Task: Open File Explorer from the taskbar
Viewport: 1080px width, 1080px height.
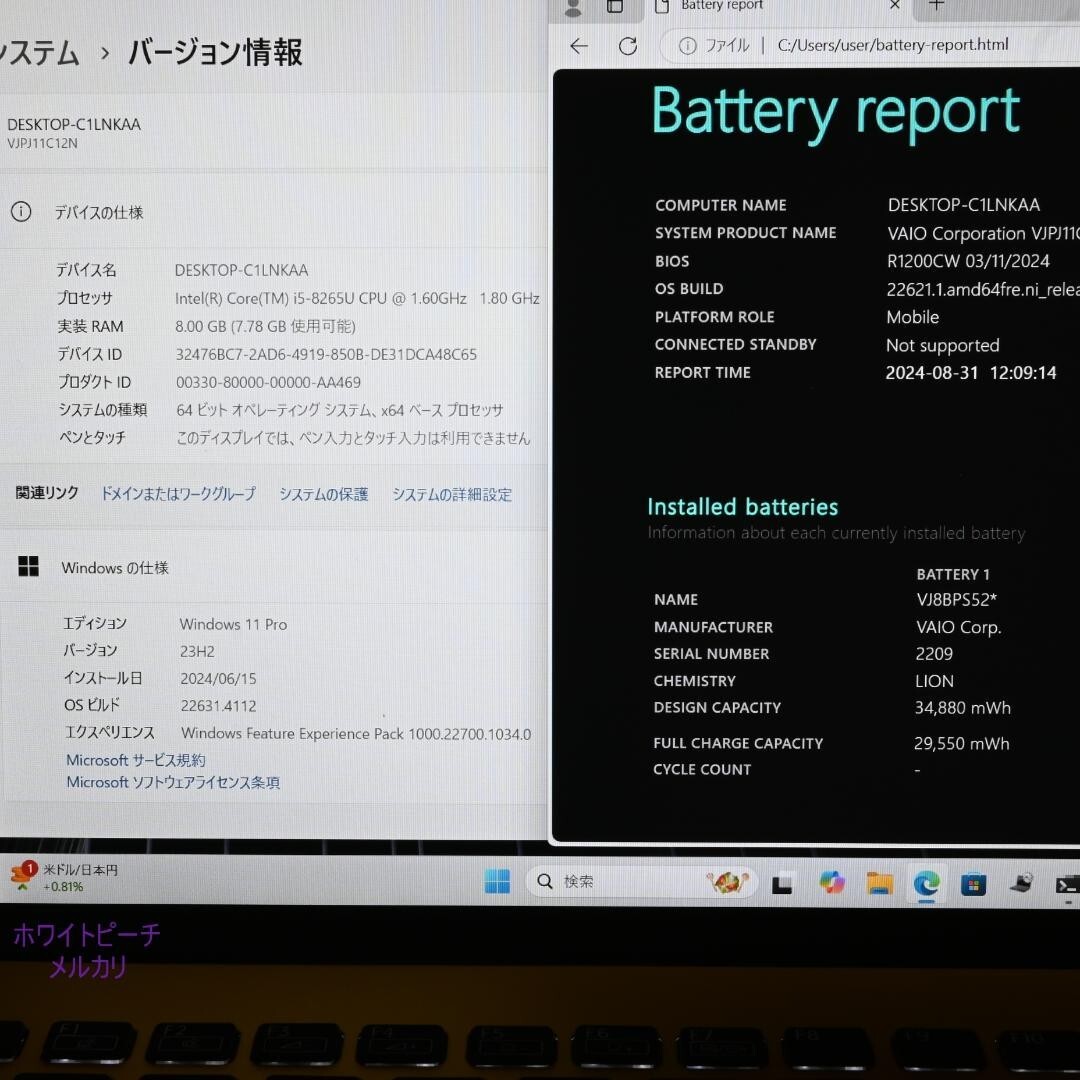Action: click(x=879, y=882)
